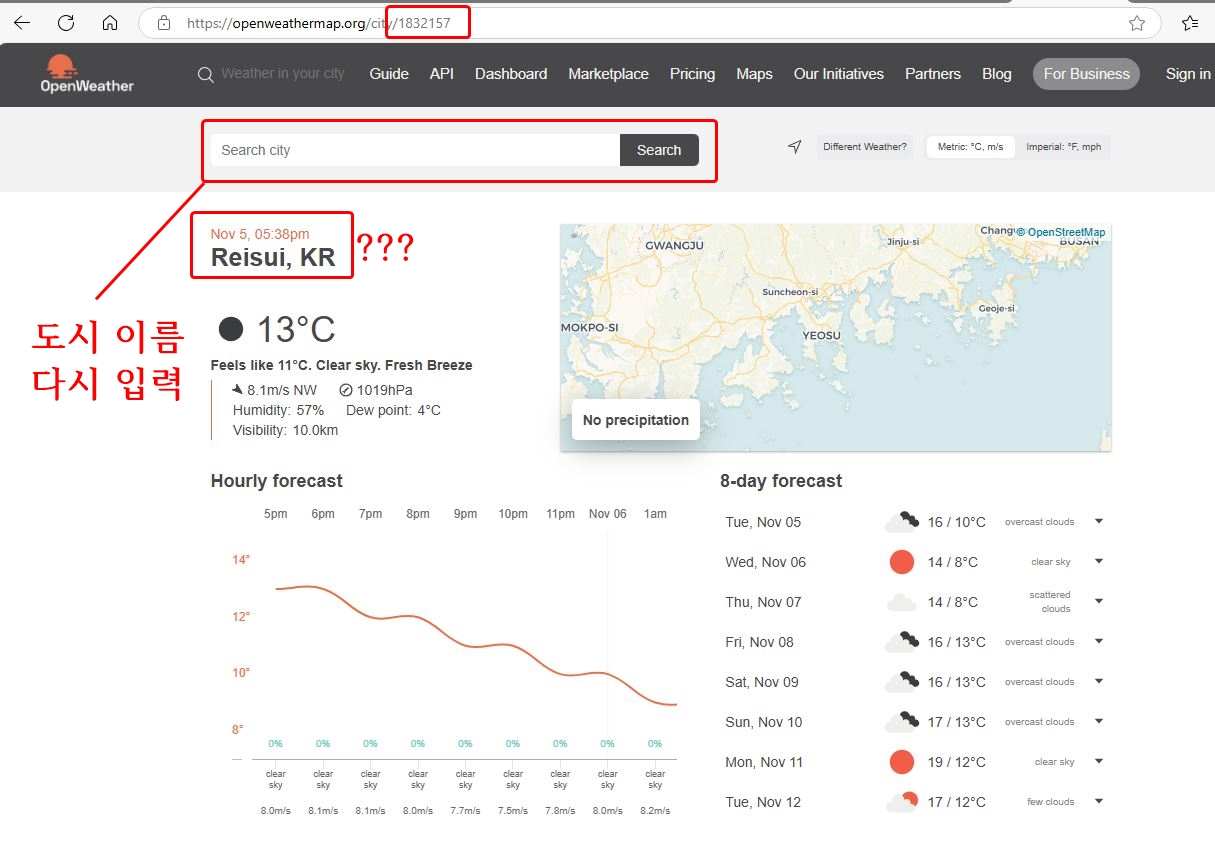Expand Sun, Nov 10 forecast arrow
The height and width of the screenshot is (852, 1215).
1099,721
